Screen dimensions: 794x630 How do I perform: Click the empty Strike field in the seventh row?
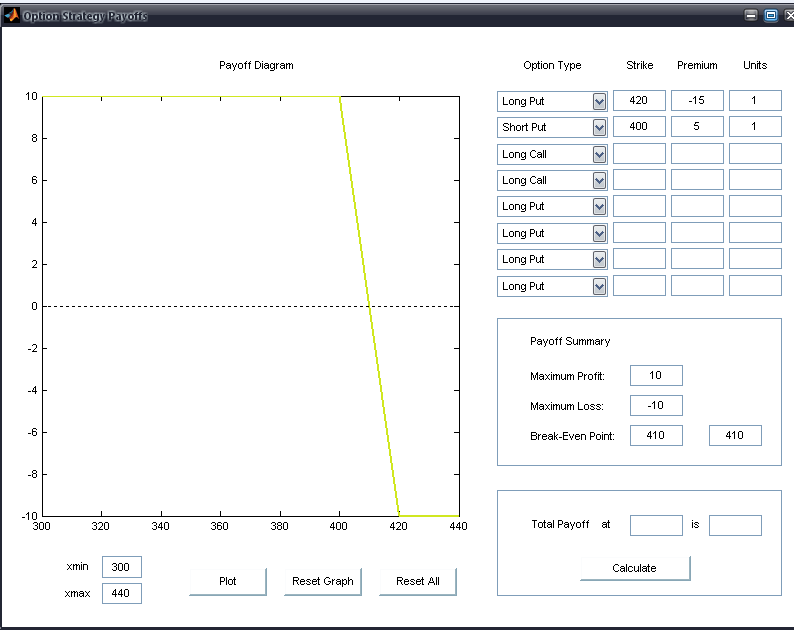coord(639,258)
